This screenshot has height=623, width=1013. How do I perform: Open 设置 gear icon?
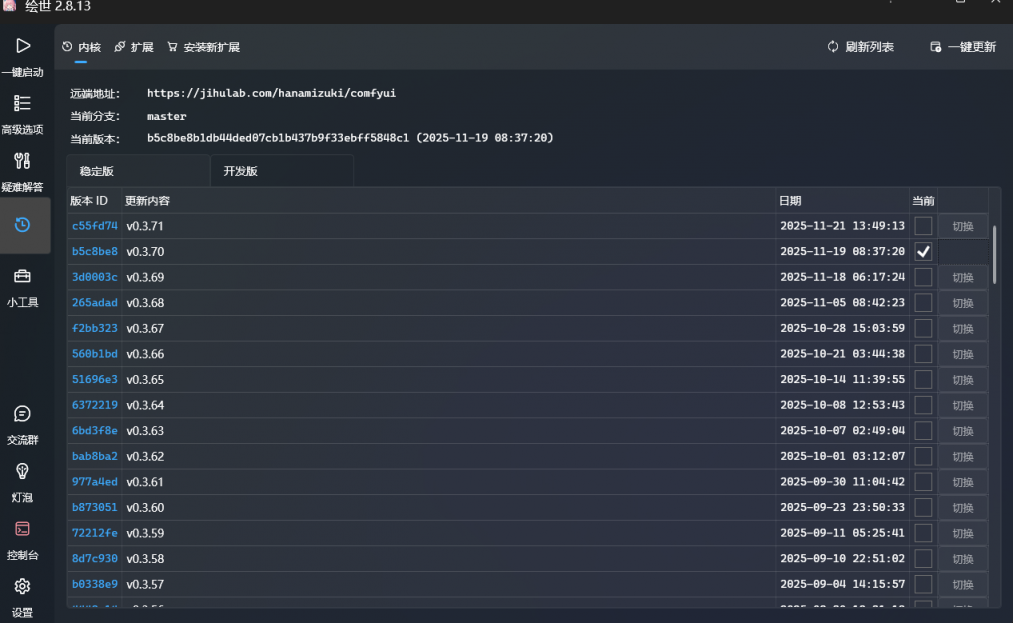23,587
